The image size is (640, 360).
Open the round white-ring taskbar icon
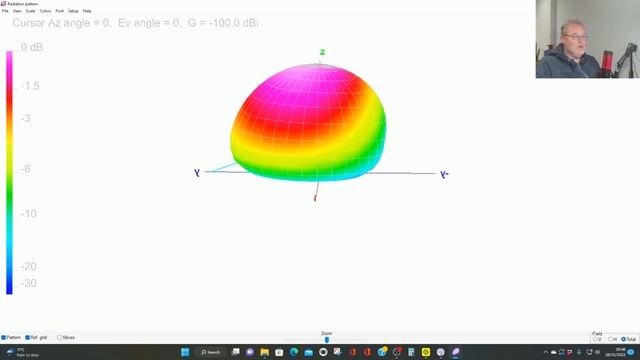tap(323, 352)
